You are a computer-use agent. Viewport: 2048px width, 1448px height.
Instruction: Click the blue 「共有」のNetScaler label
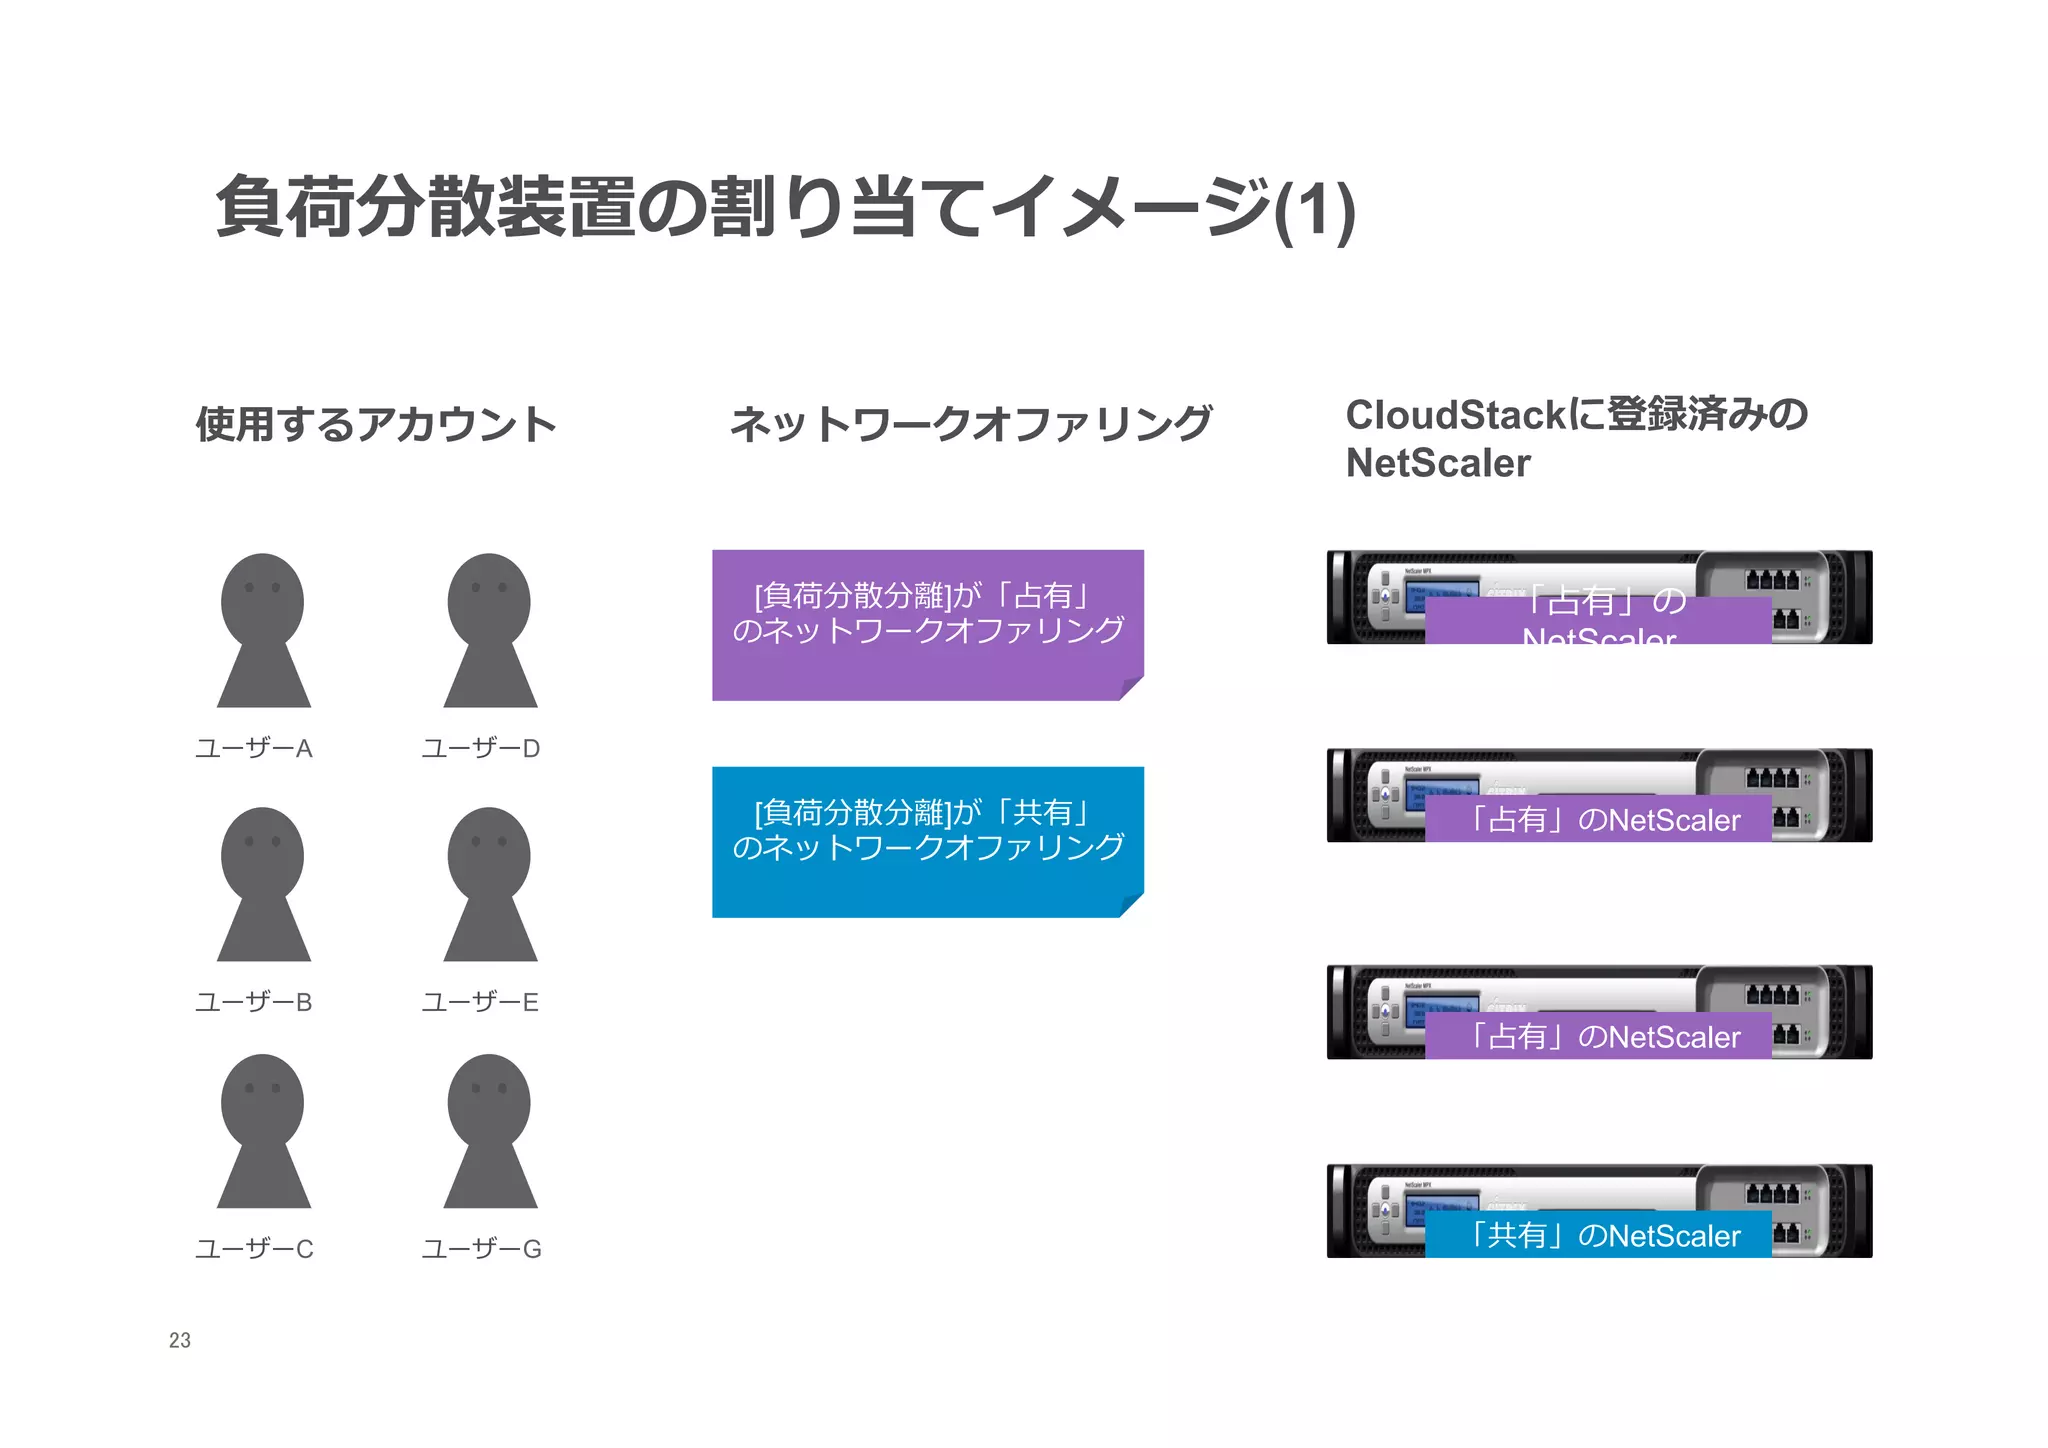coord(1598,1236)
